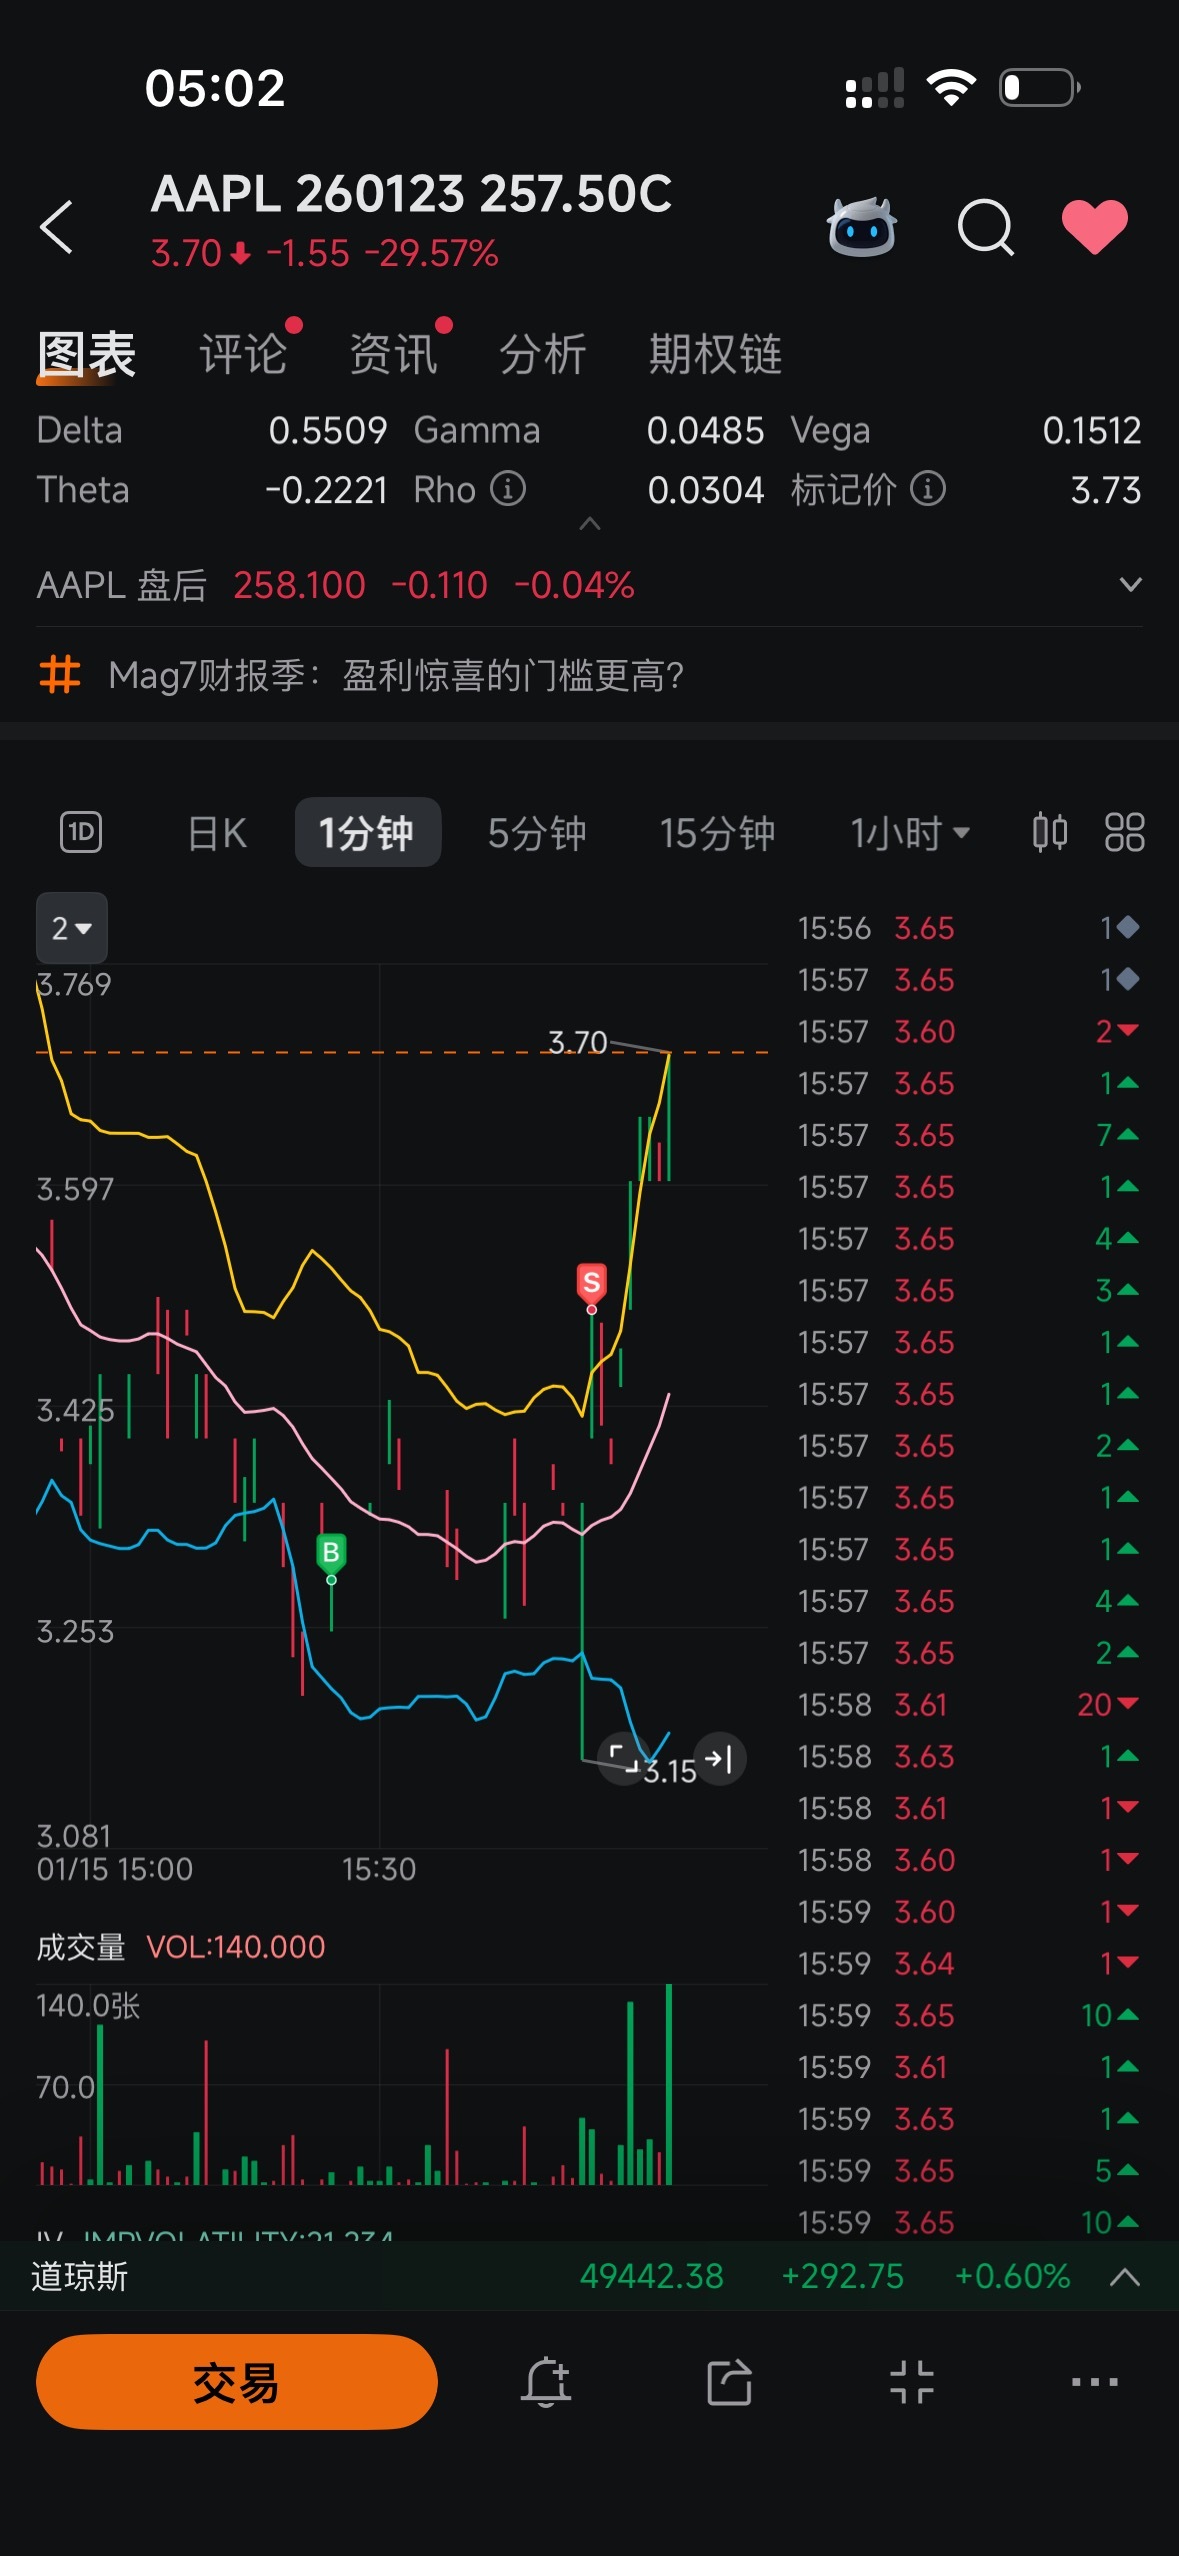Show 标记价 info tooltip

point(928,489)
